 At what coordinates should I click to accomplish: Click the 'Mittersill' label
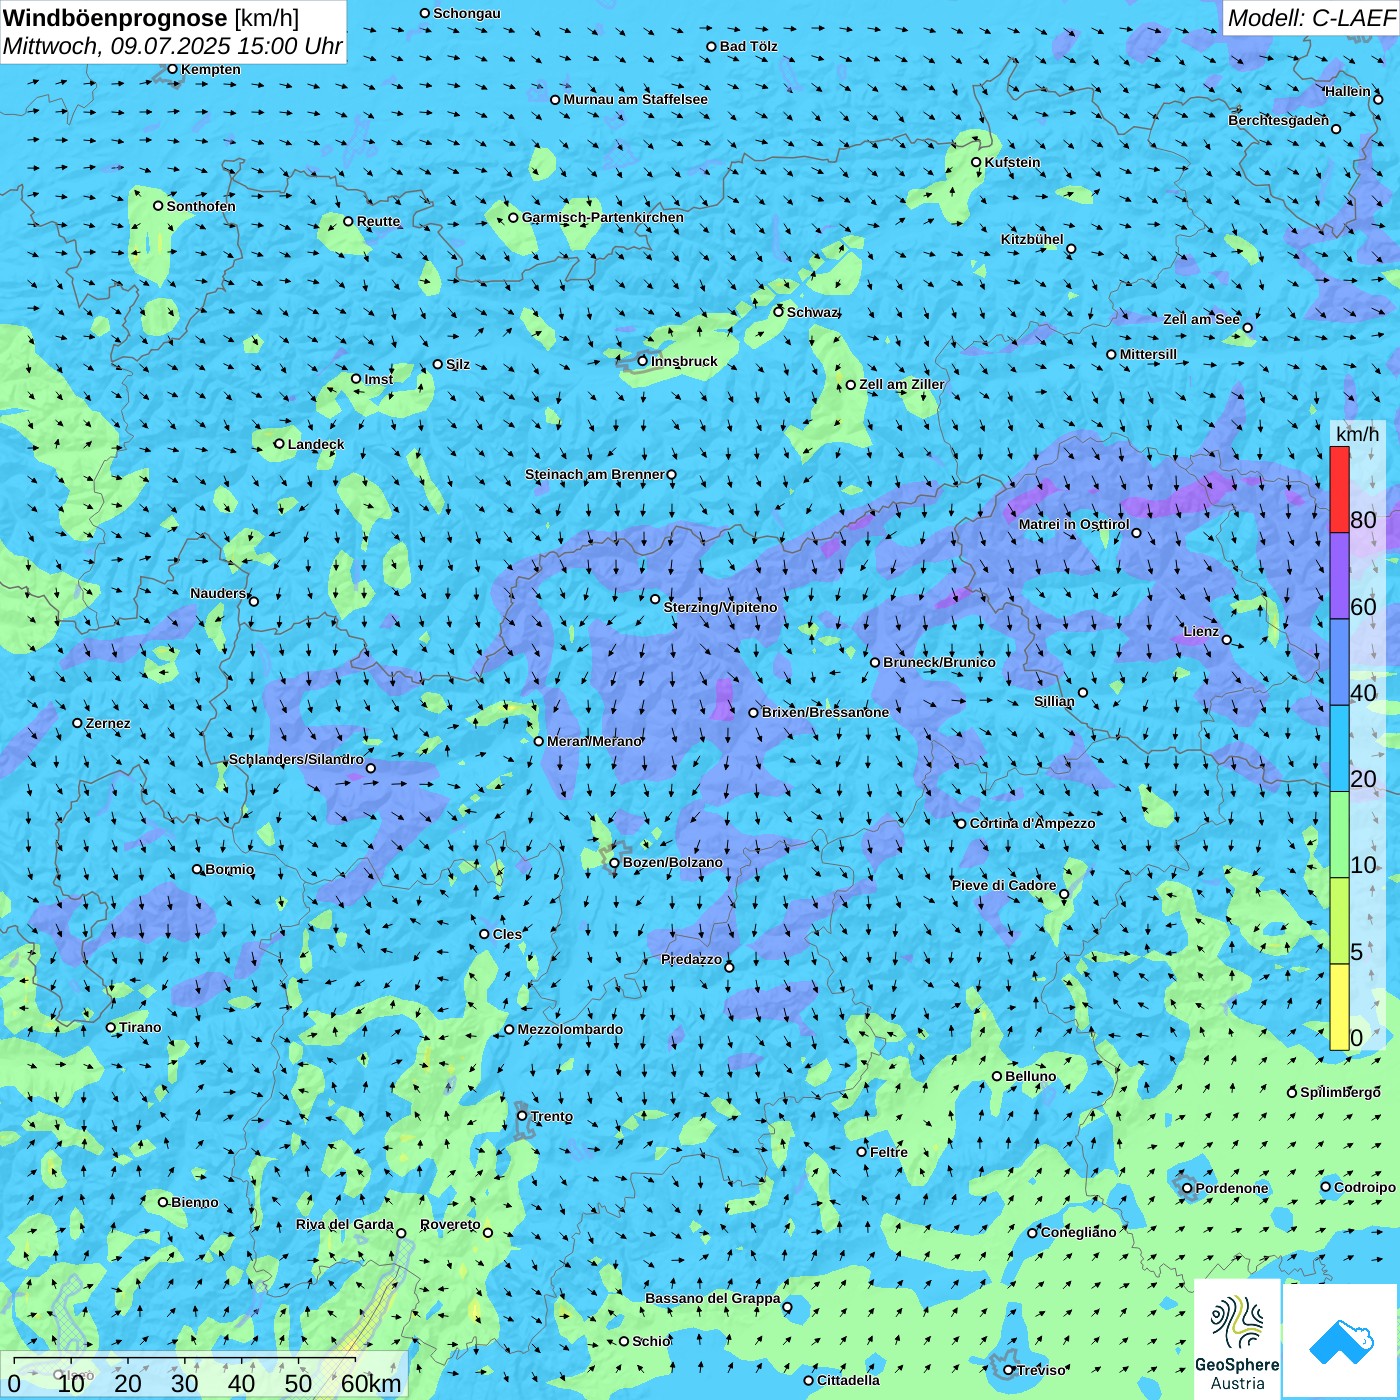tap(1148, 354)
